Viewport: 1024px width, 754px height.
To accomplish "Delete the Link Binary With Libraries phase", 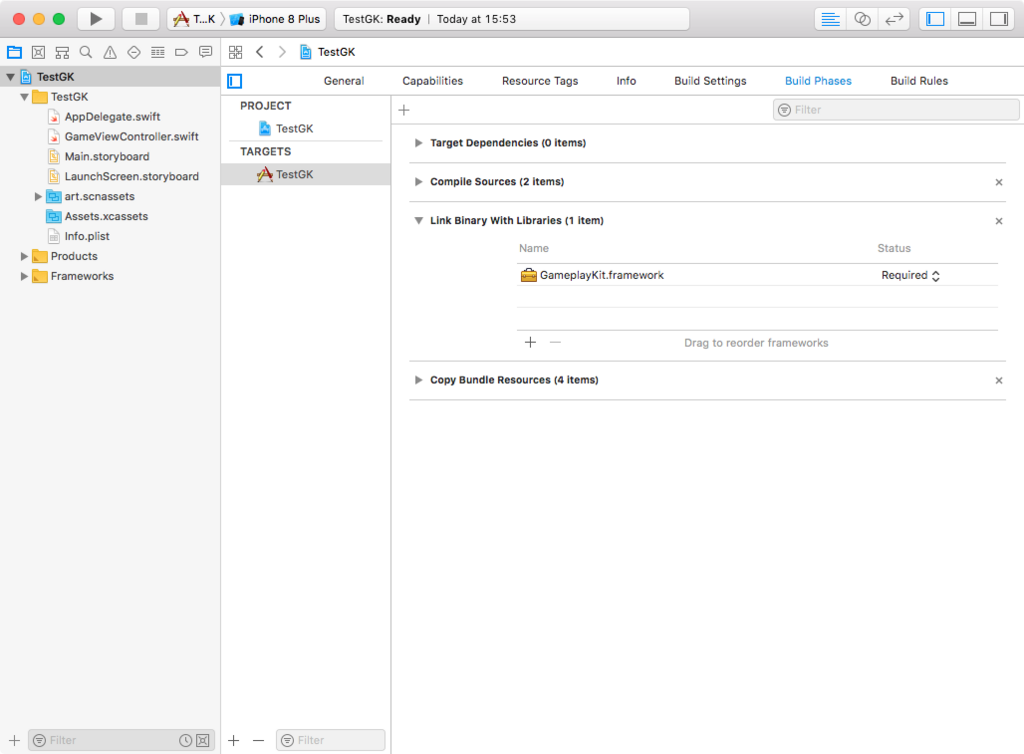I will (x=999, y=221).
